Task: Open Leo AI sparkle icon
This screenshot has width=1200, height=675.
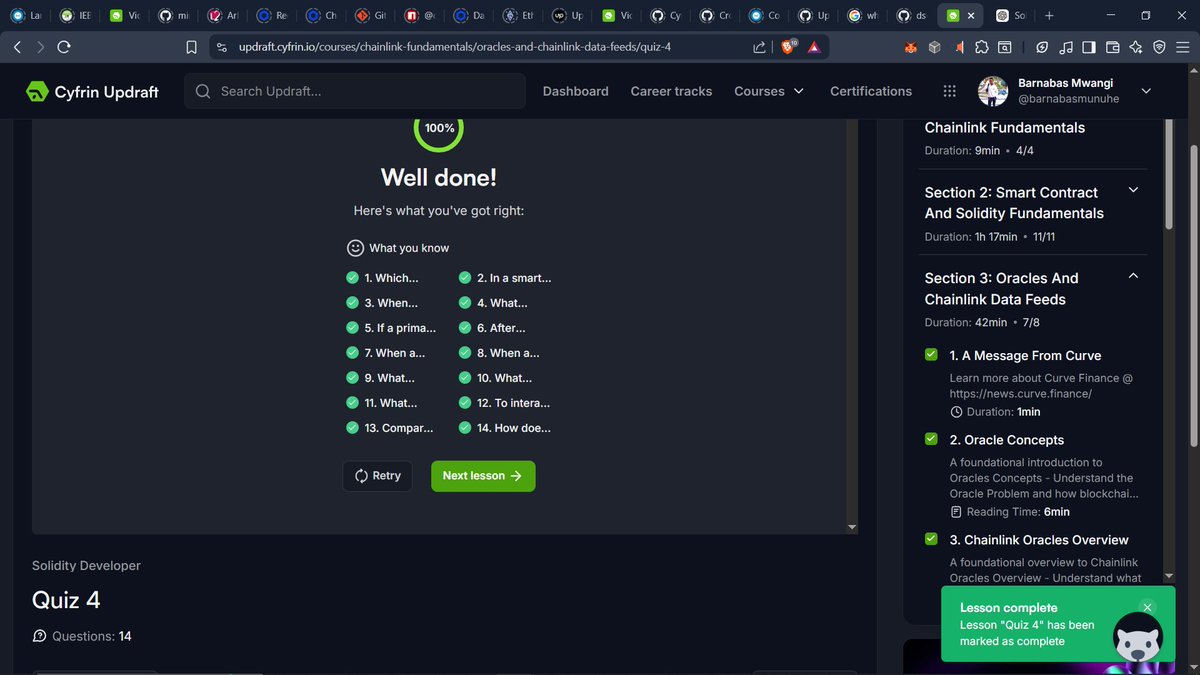Action: pos(1136,47)
